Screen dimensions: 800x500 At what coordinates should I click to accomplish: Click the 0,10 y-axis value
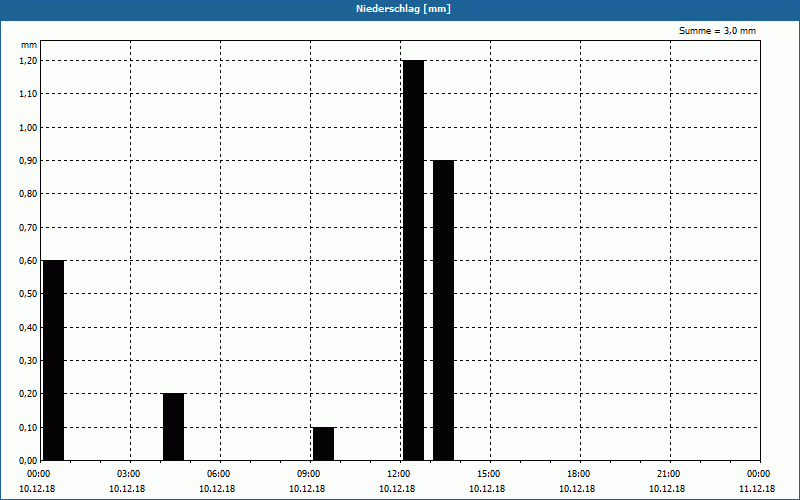point(28,428)
